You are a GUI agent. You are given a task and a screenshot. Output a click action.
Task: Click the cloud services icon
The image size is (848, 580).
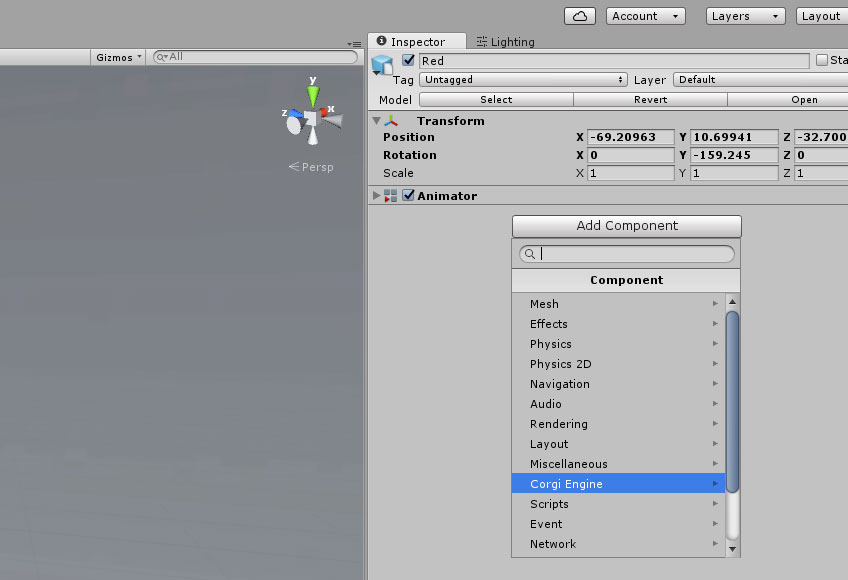[580, 16]
